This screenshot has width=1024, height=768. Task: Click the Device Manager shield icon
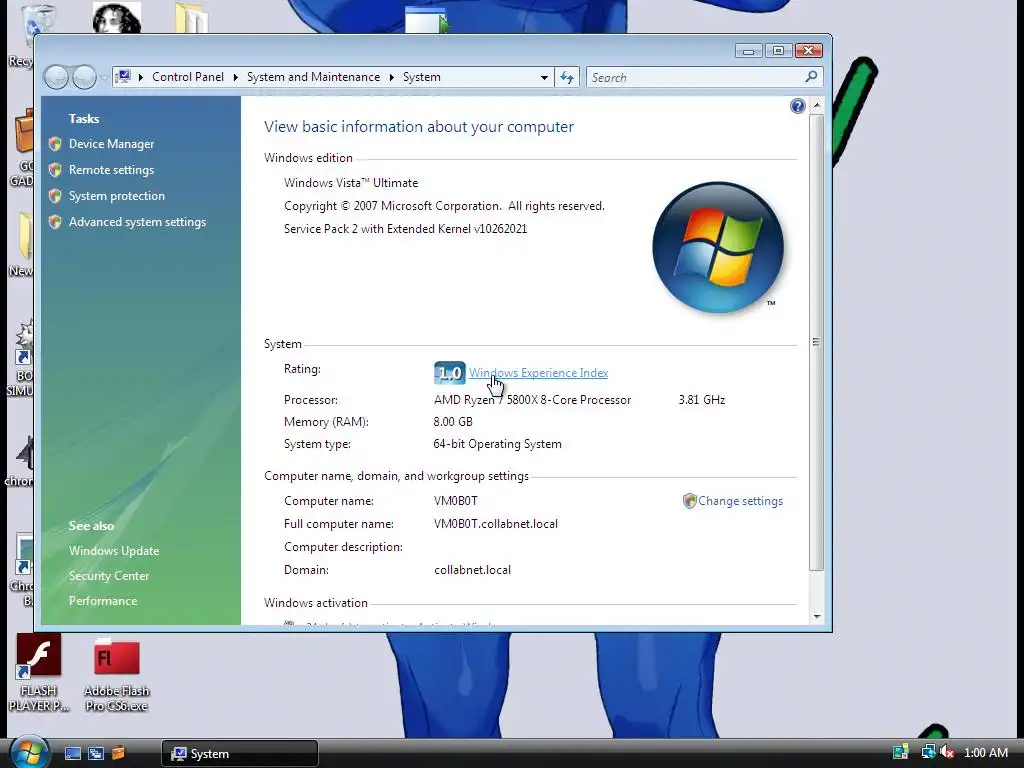(55, 144)
